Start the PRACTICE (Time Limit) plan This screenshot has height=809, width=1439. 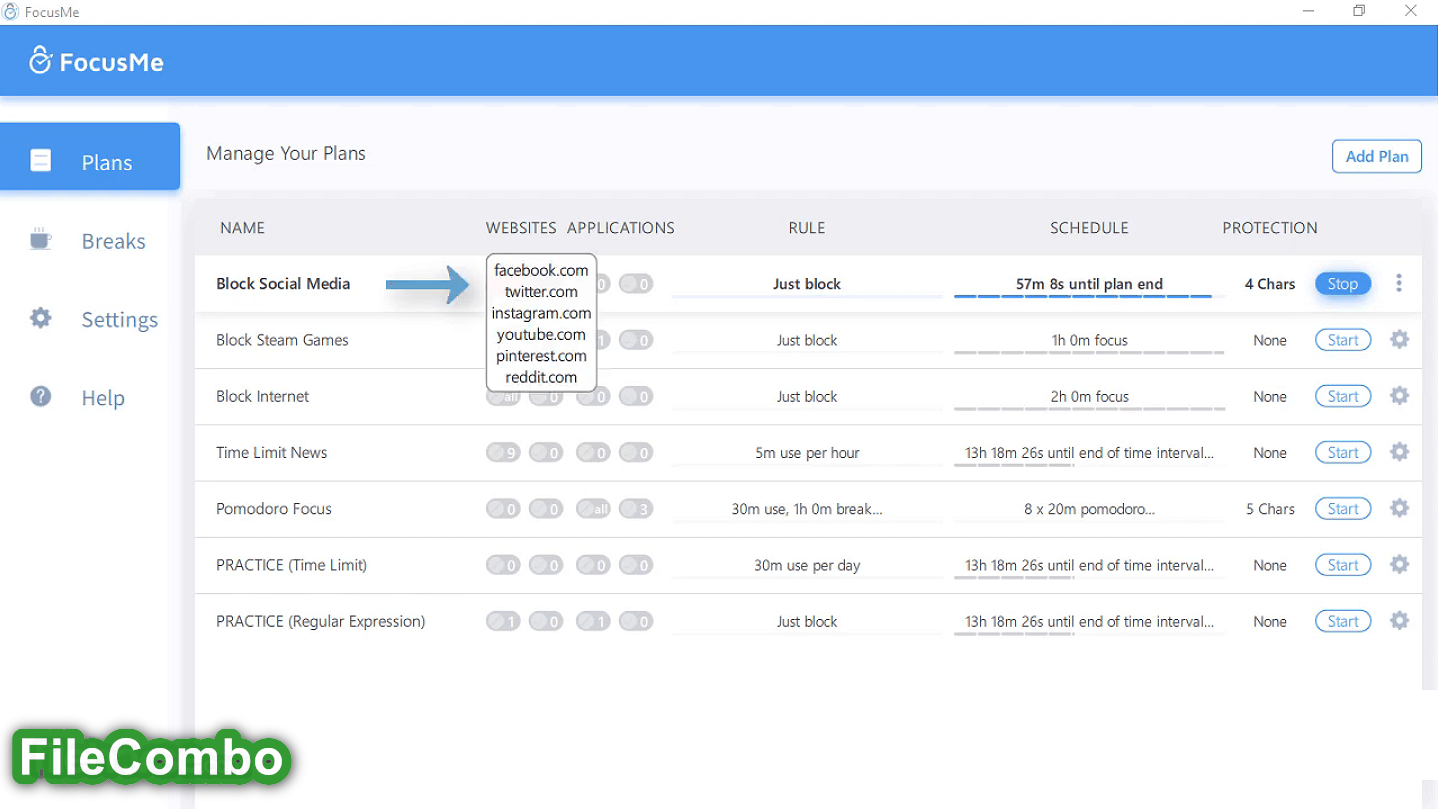(1342, 565)
